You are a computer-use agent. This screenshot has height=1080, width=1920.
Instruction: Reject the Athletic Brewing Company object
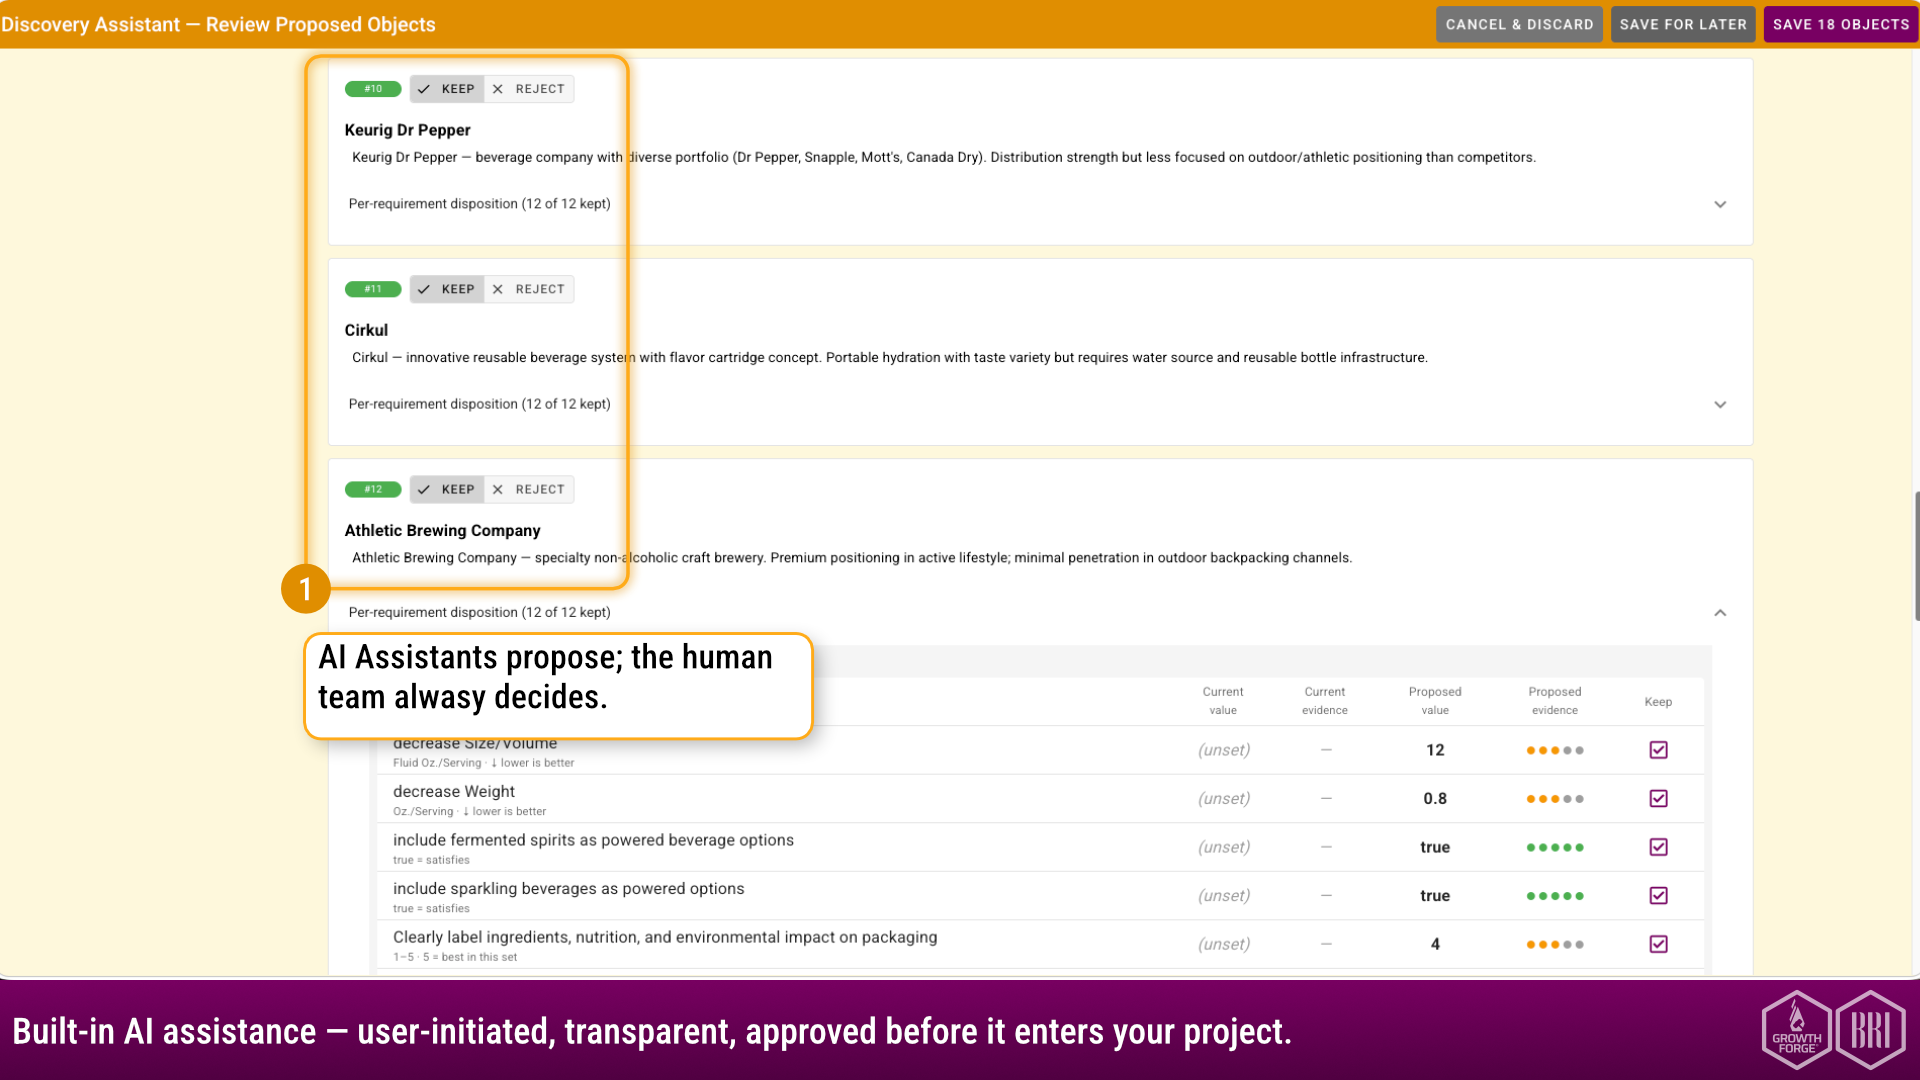tap(529, 489)
